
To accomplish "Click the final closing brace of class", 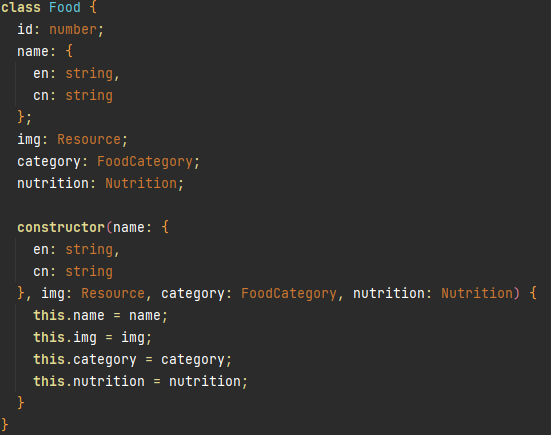I will click(5, 424).
